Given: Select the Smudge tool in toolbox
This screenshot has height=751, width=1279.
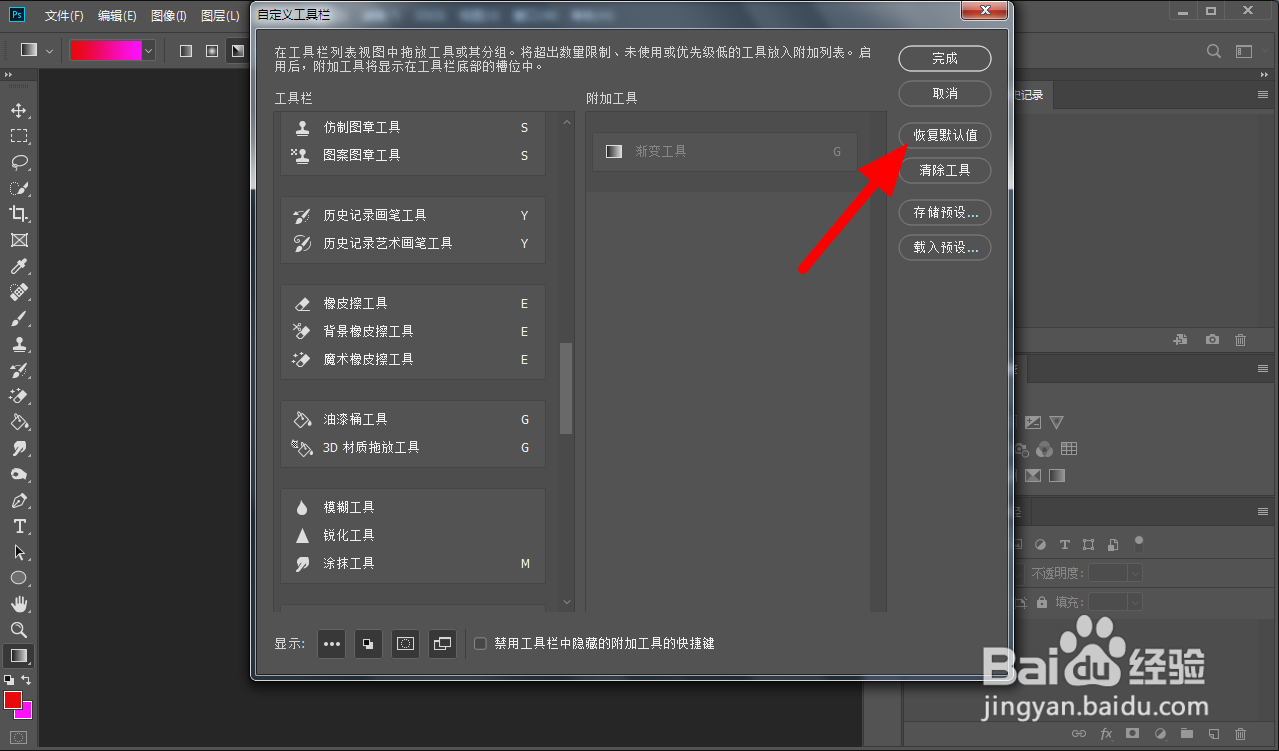Looking at the screenshot, I should [19, 448].
